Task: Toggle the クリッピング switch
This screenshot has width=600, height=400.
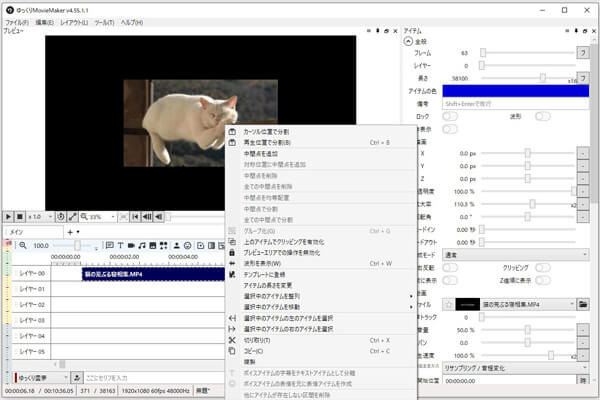Action: pyautogui.click(x=543, y=268)
